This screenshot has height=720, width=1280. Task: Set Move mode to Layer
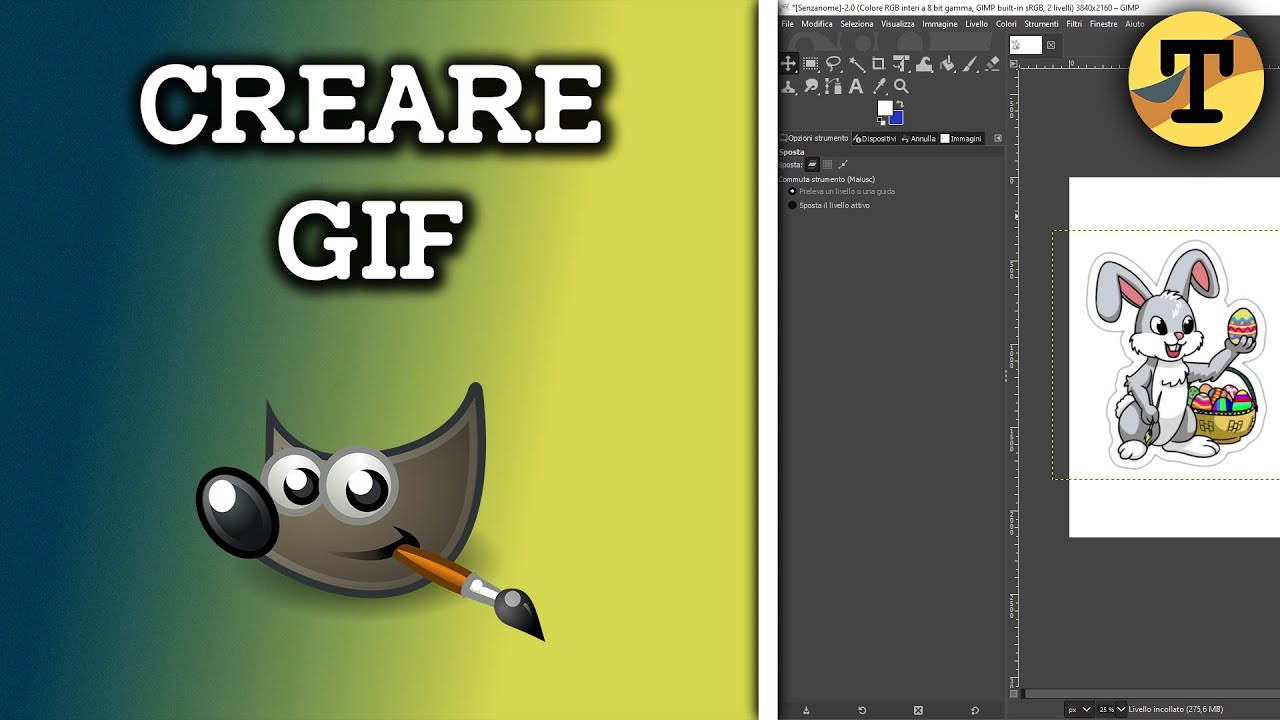812,164
